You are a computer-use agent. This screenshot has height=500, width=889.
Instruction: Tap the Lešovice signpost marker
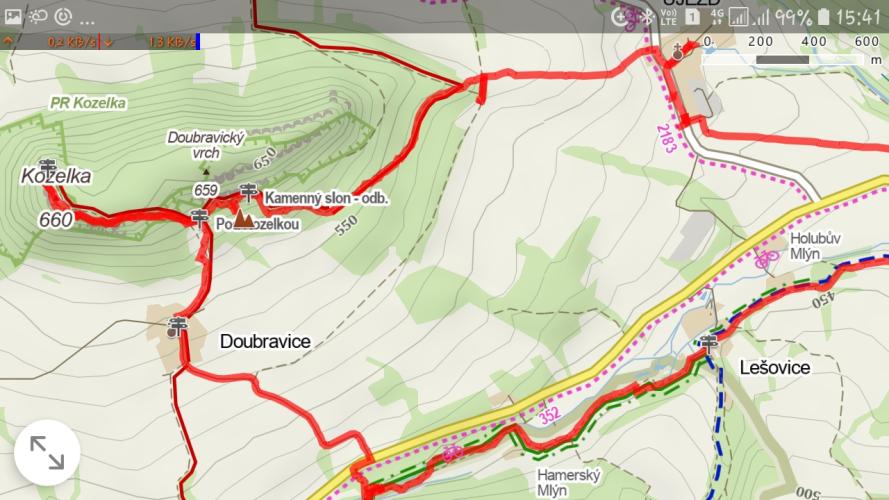[709, 342]
